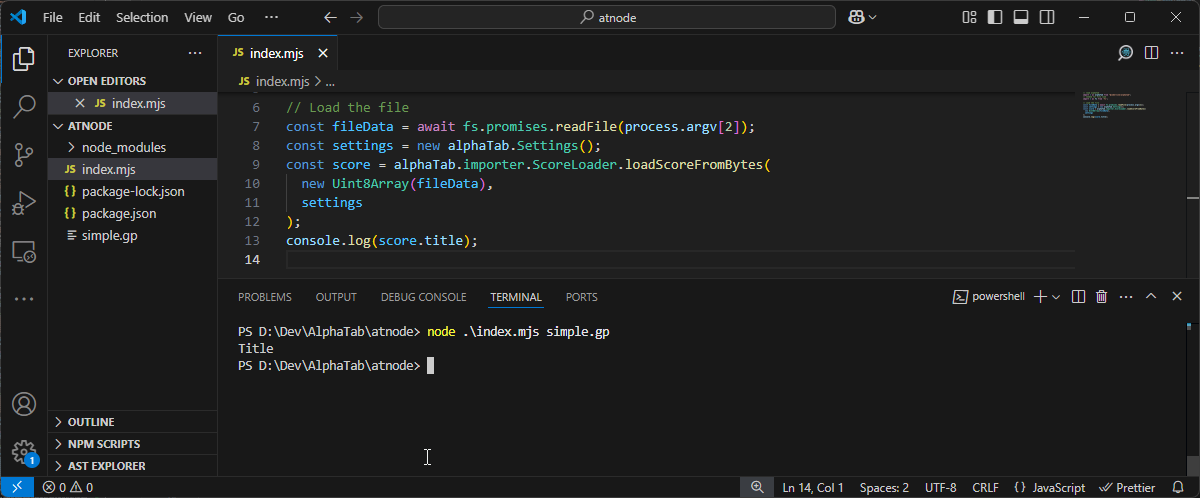Open the Accounts menu icon

pos(24,405)
